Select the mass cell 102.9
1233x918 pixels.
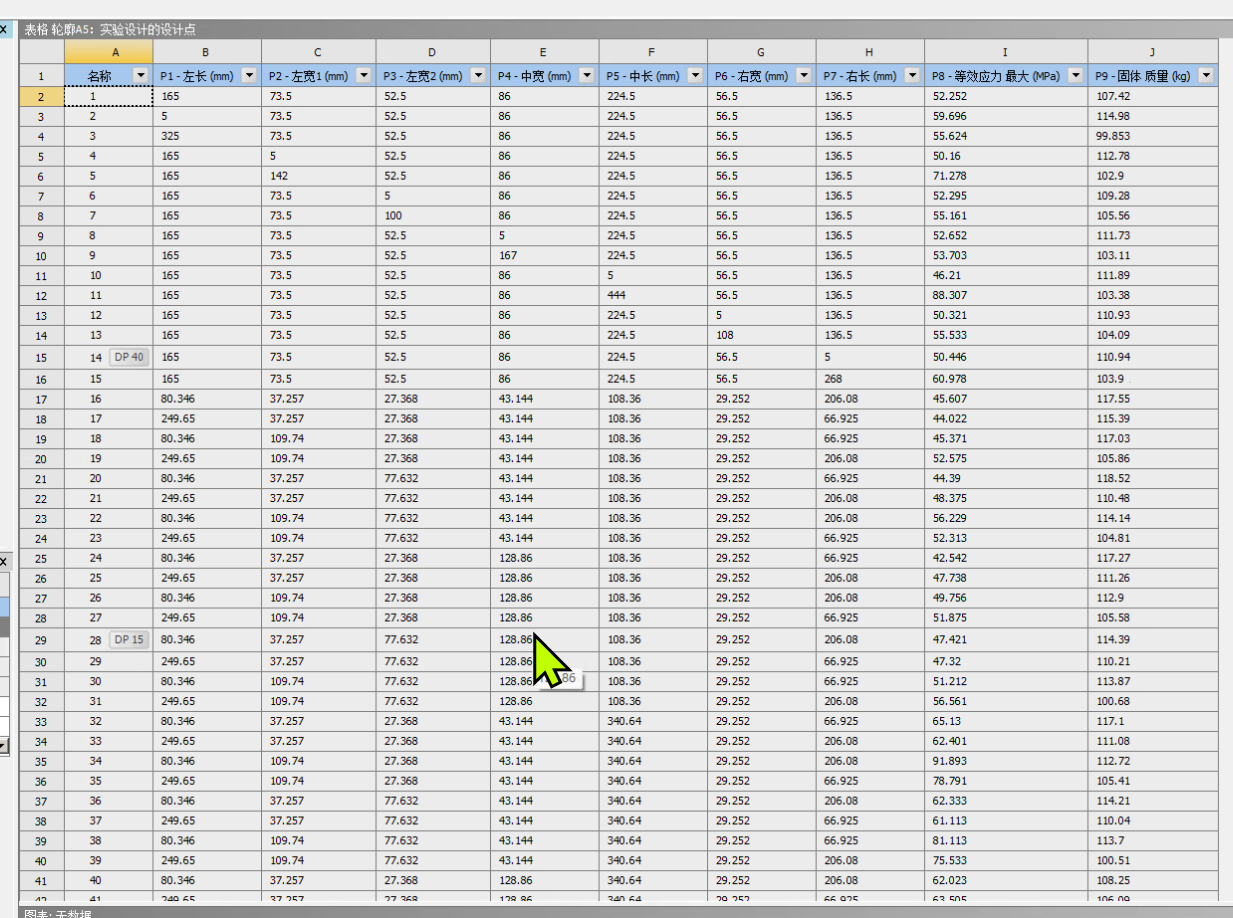(1153, 176)
